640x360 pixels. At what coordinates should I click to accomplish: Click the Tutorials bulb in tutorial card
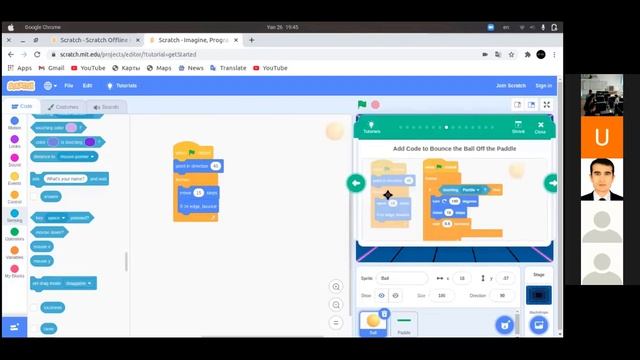click(371, 127)
